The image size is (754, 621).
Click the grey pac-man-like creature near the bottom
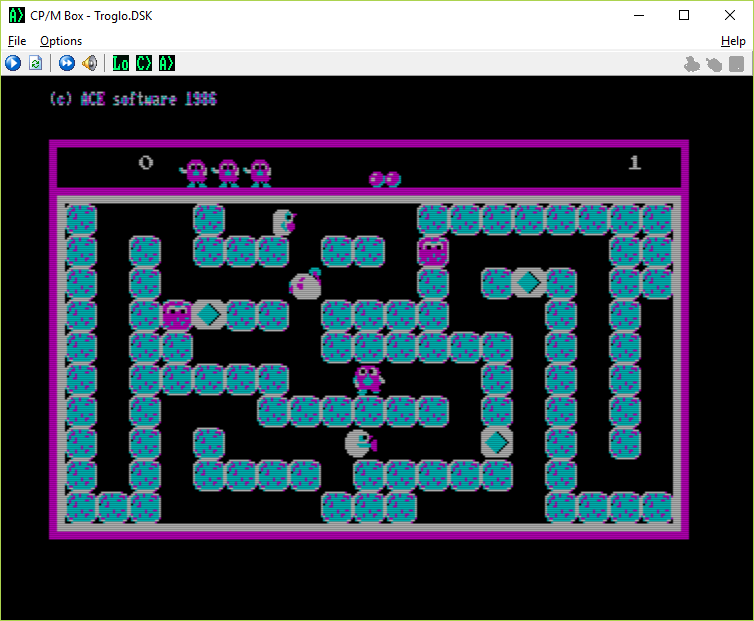click(x=361, y=443)
